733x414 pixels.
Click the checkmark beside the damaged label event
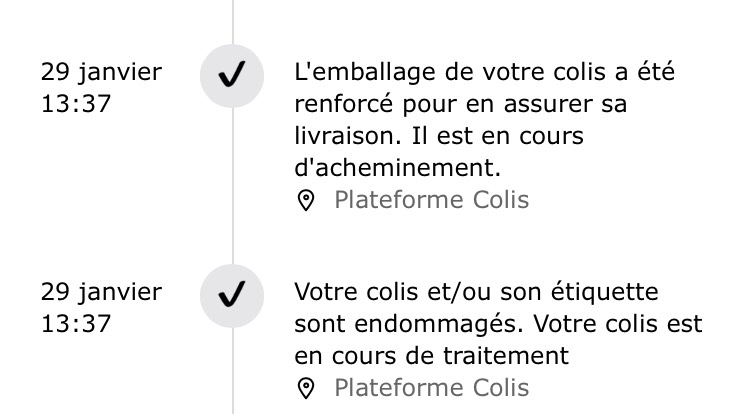(232, 296)
